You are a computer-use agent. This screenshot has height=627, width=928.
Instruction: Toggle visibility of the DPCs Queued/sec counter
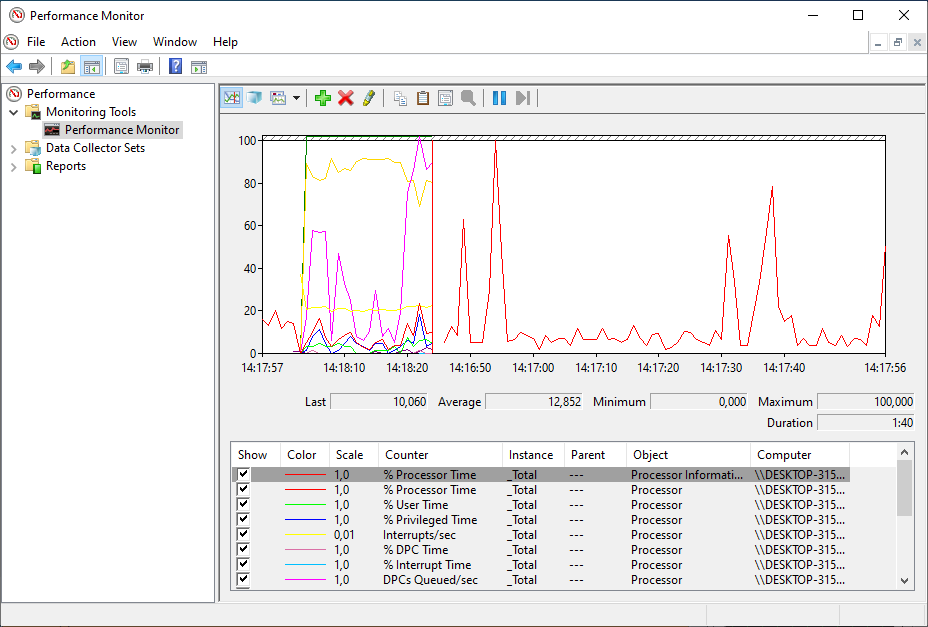click(x=243, y=579)
